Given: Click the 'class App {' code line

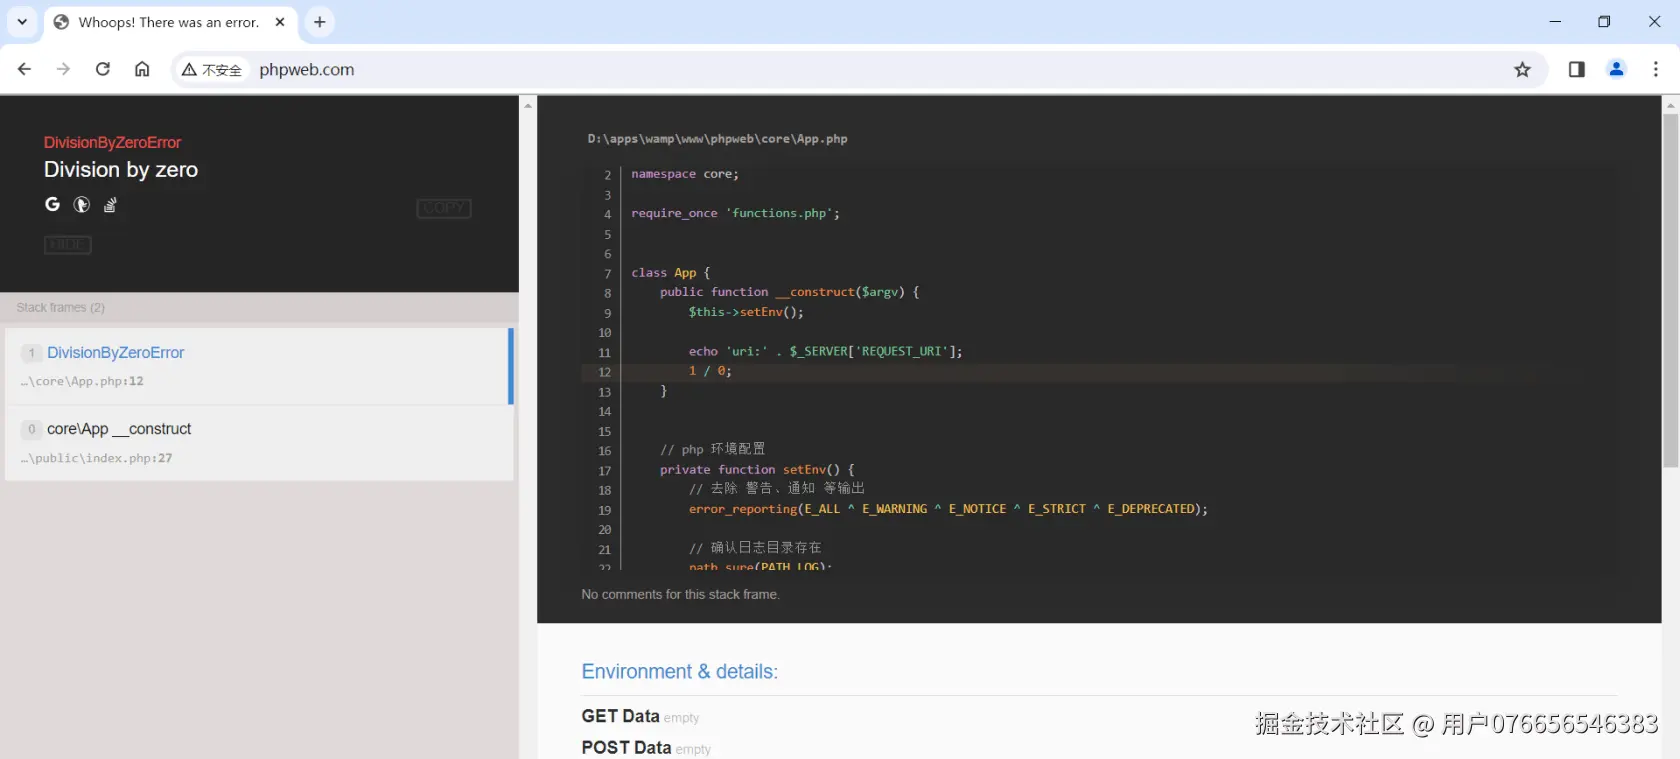Looking at the screenshot, I should (x=671, y=272).
